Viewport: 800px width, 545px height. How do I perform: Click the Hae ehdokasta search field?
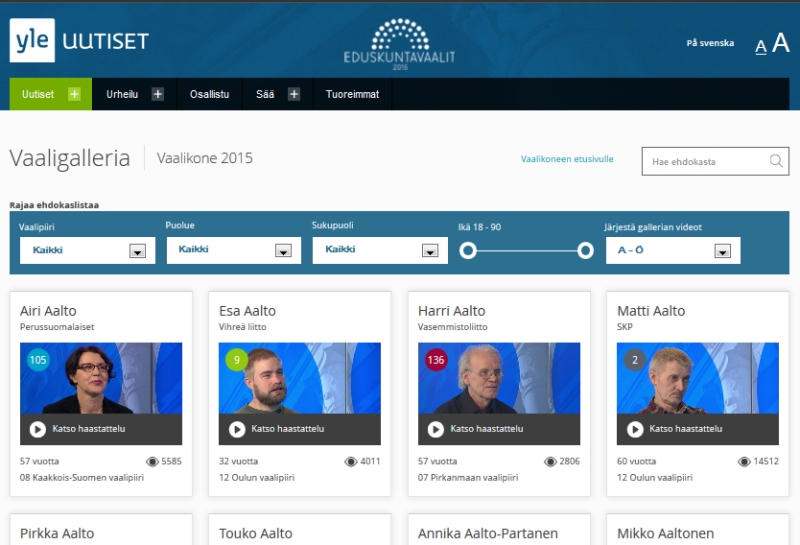point(705,161)
